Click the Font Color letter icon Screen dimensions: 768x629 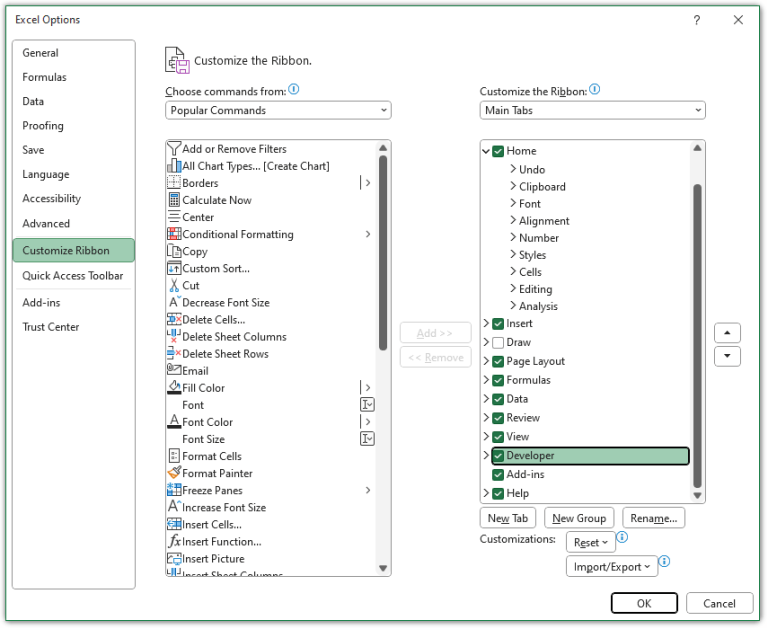click(x=174, y=421)
